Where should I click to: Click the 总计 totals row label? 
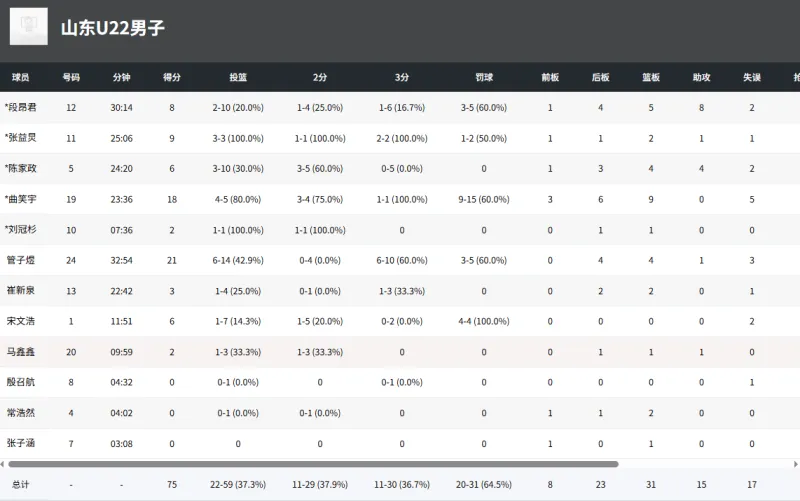point(19,485)
